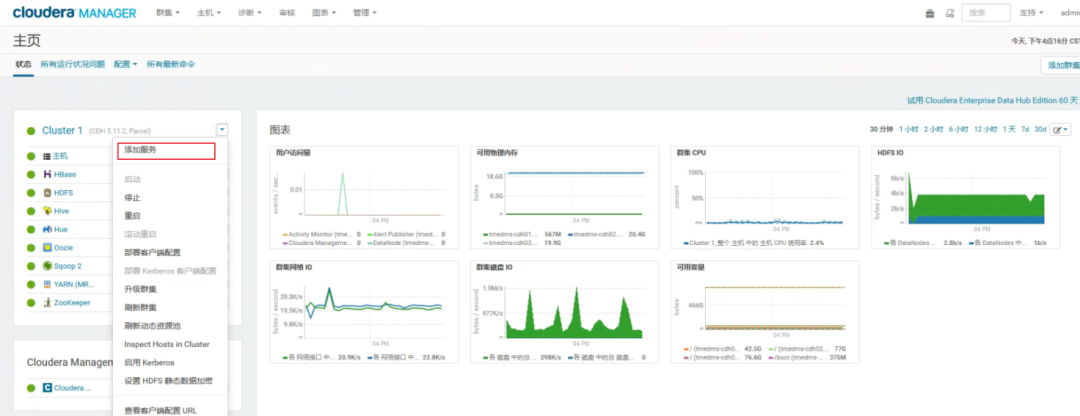1080x416 pixels.
Task: Click the Oozie service icon
Action: tap(47, 247)
